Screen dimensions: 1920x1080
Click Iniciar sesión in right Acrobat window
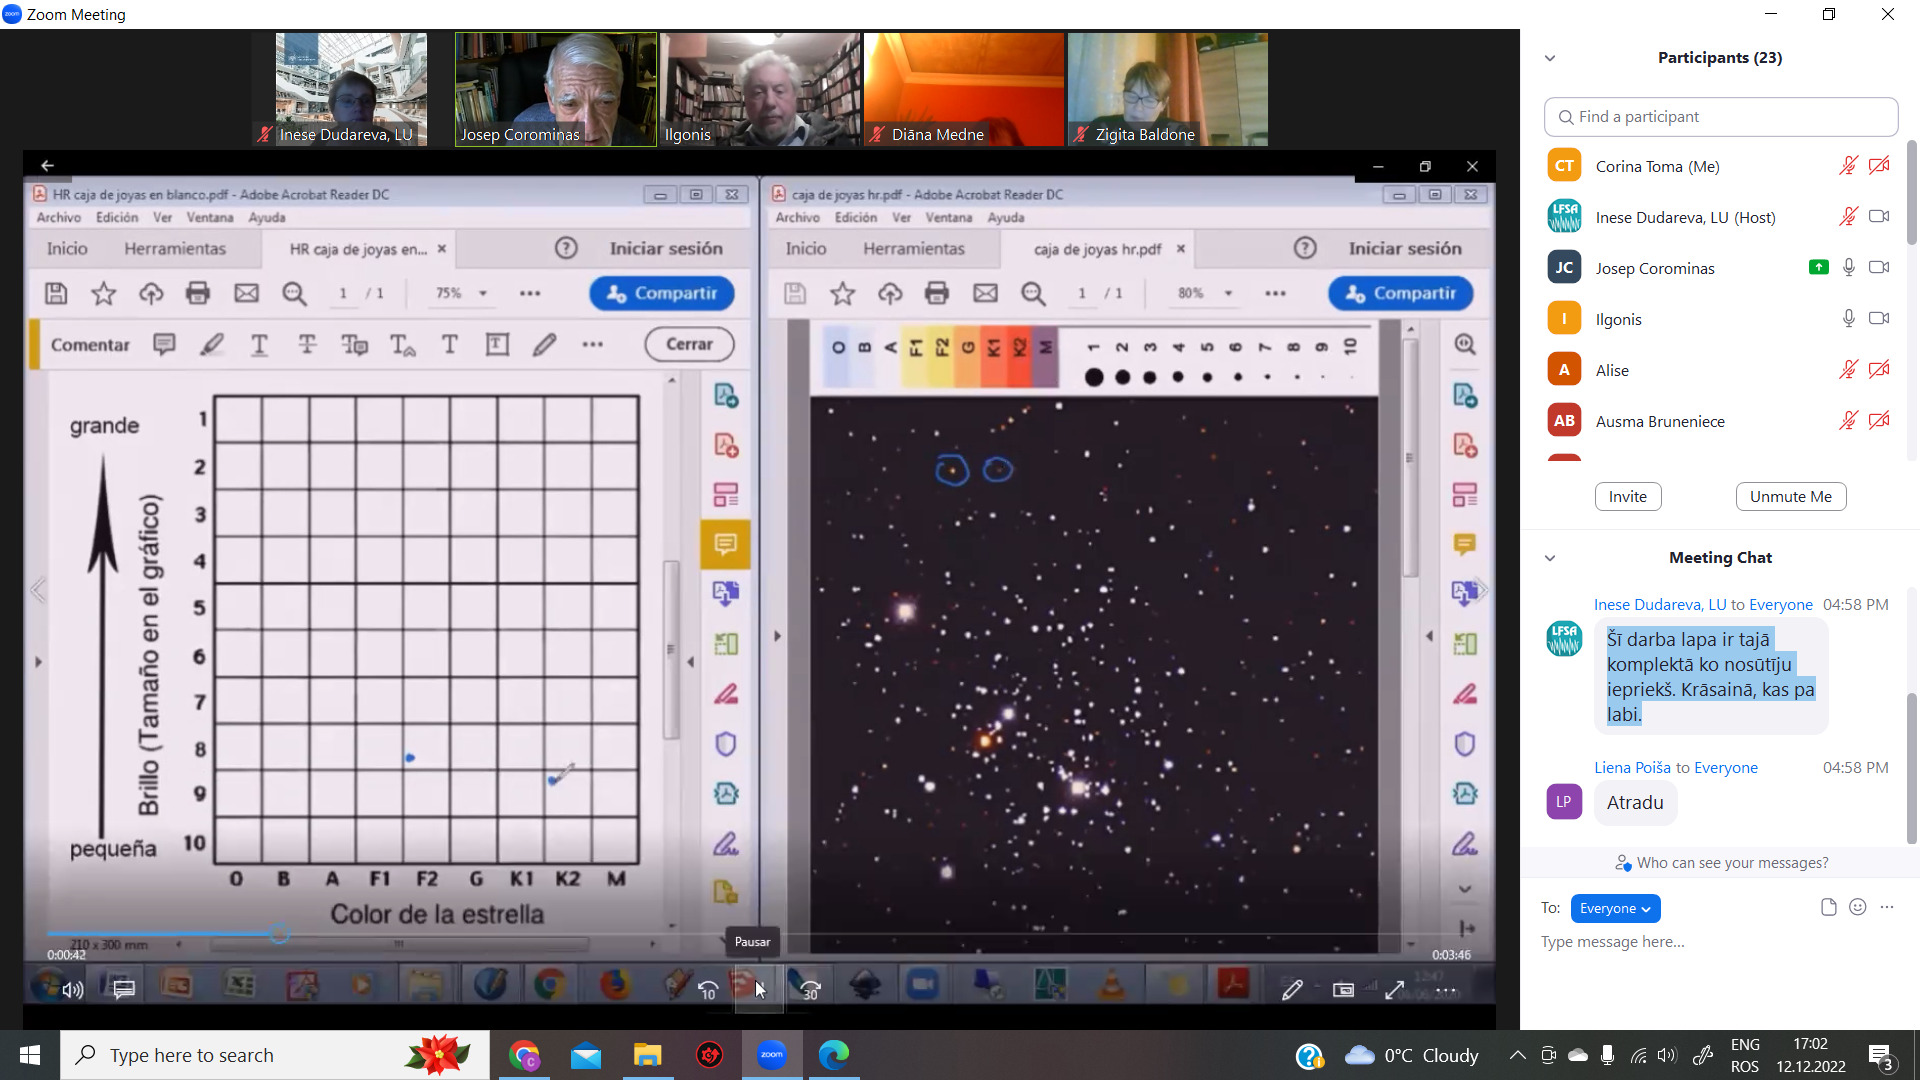point(1404,248)
